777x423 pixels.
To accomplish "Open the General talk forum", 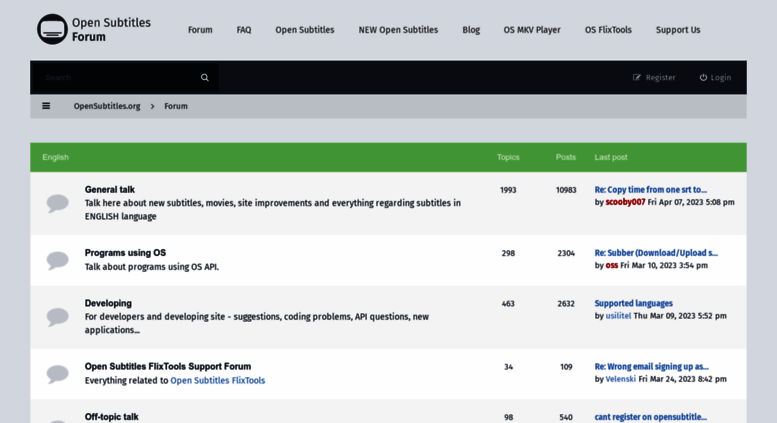I will [110, 189].
